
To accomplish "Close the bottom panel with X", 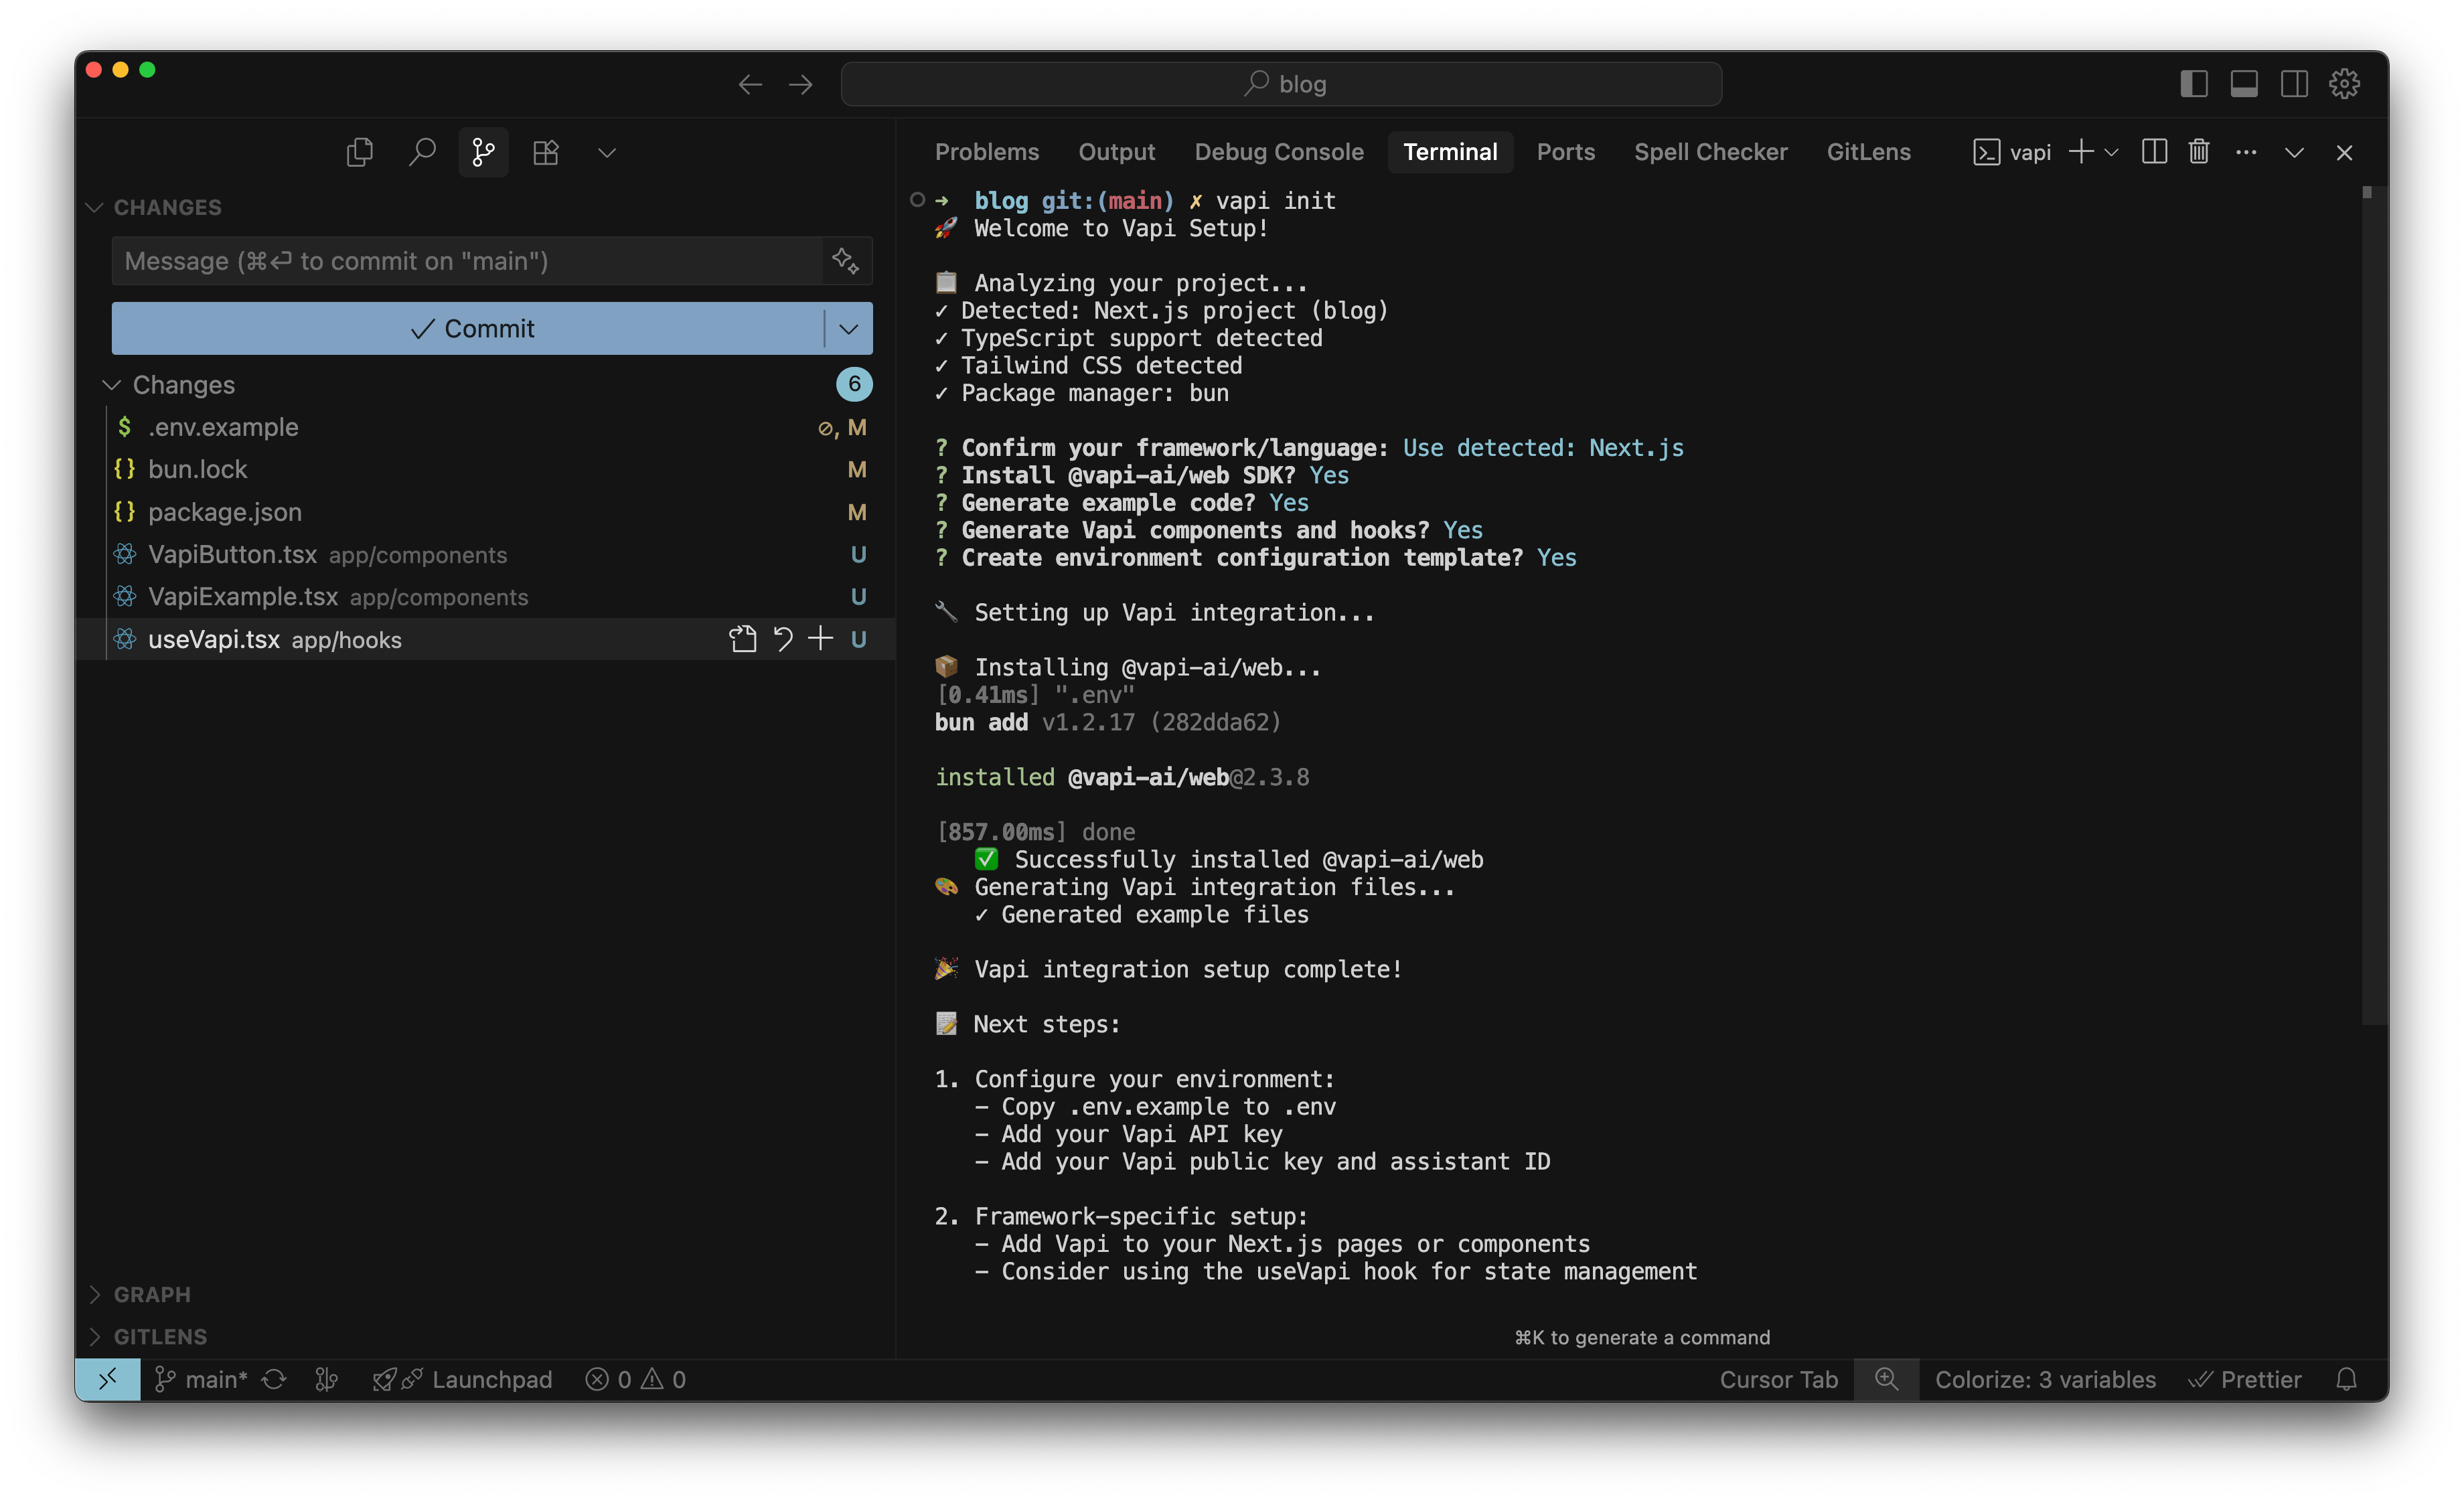I will coord(2344,153).
